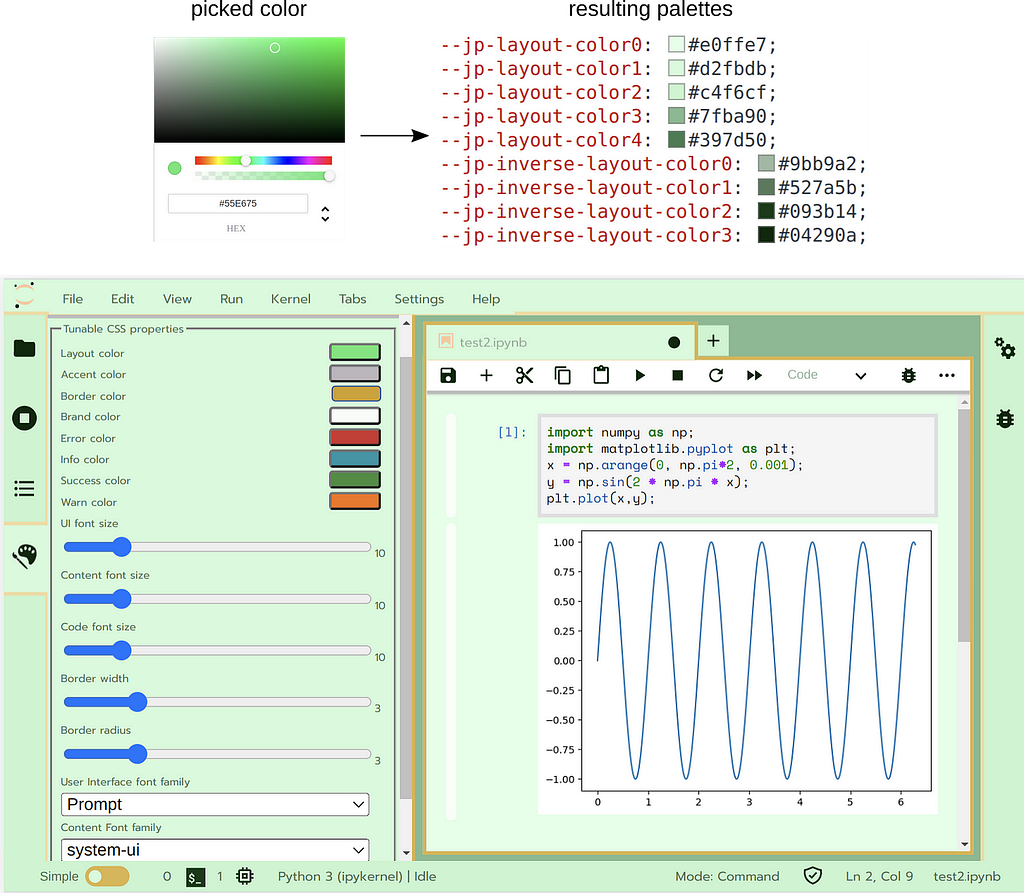Open the Run menu

pyautogui.click(x=231, y=299)
